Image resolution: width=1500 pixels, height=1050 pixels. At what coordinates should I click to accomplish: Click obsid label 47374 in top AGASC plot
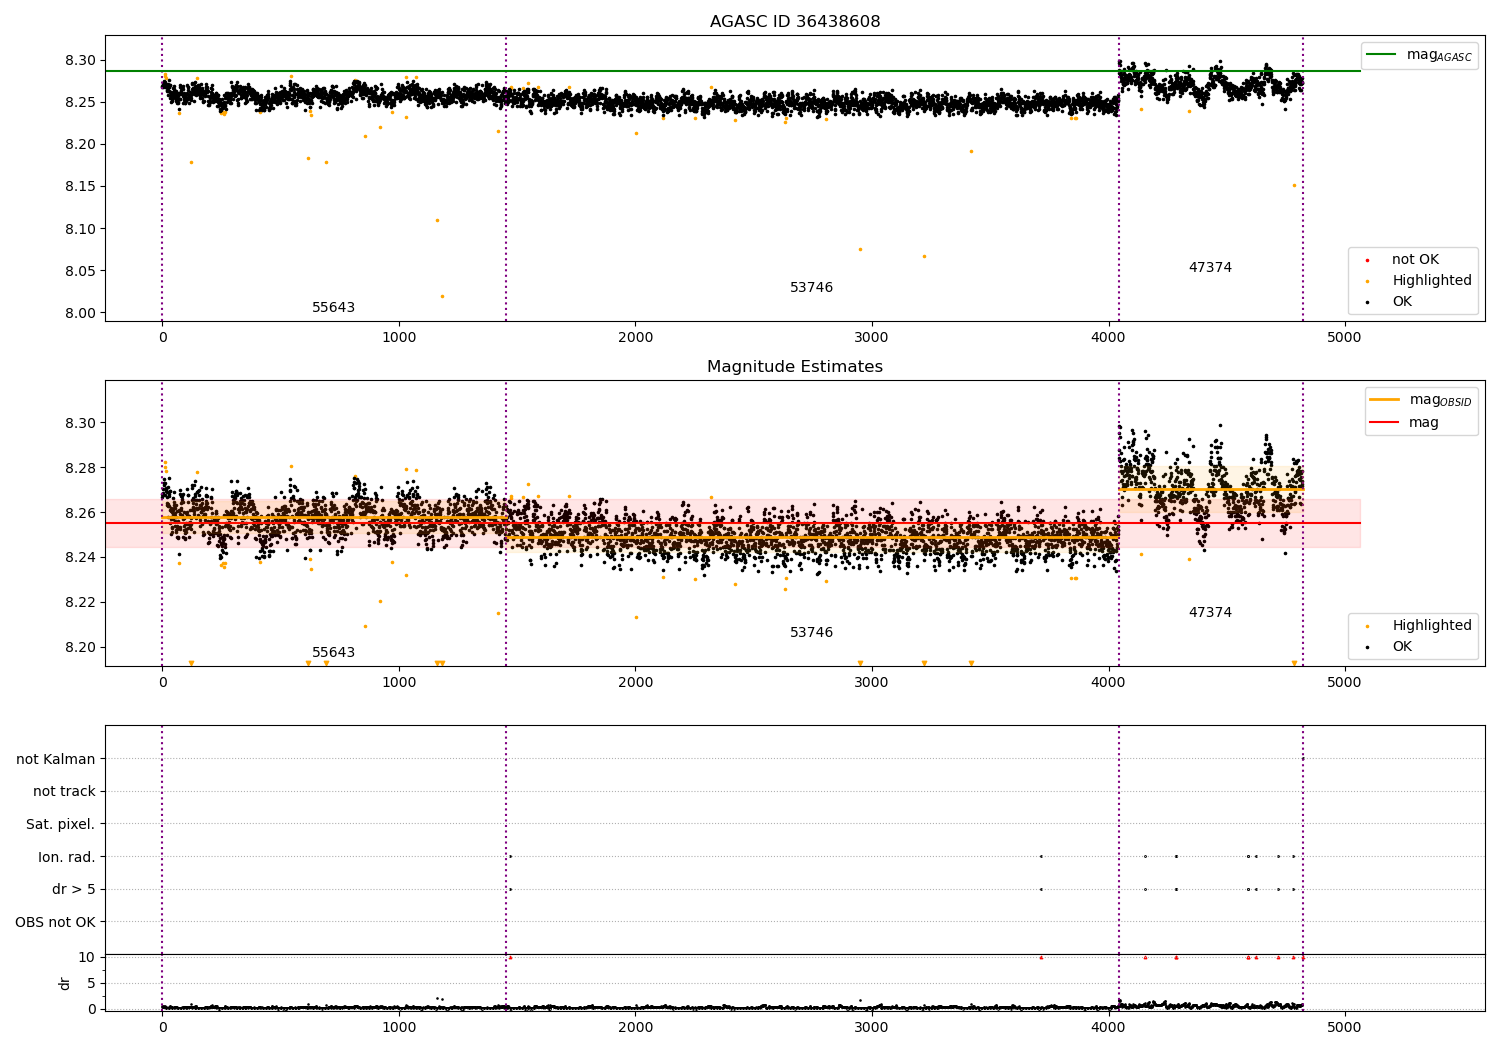pos(1210,268)
